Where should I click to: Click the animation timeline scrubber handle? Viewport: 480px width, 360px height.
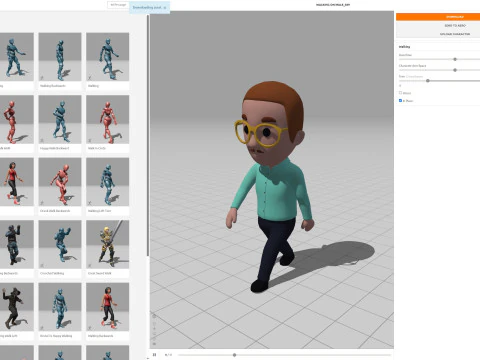point(234,355)
